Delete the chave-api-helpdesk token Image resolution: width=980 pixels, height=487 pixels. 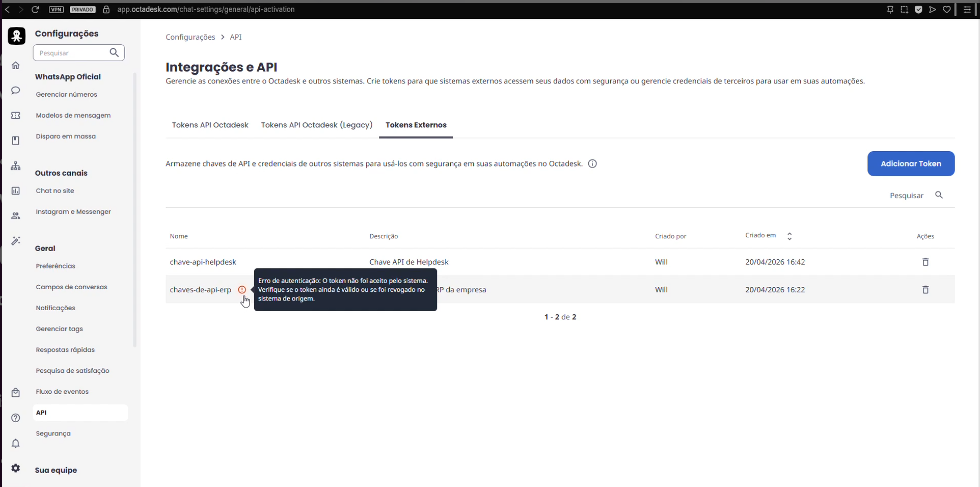pyautogui.click(x=926, y=262)
